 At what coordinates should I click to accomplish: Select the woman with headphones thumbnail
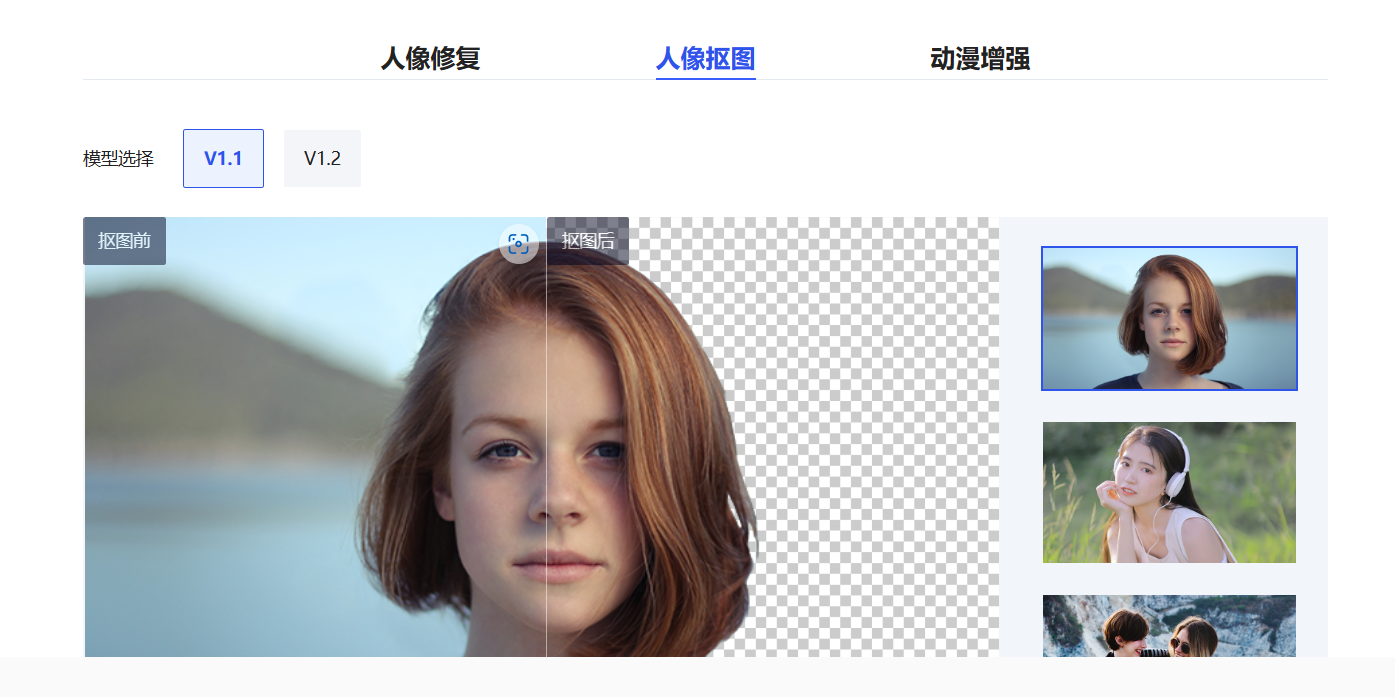click(x=1169, y=492)
